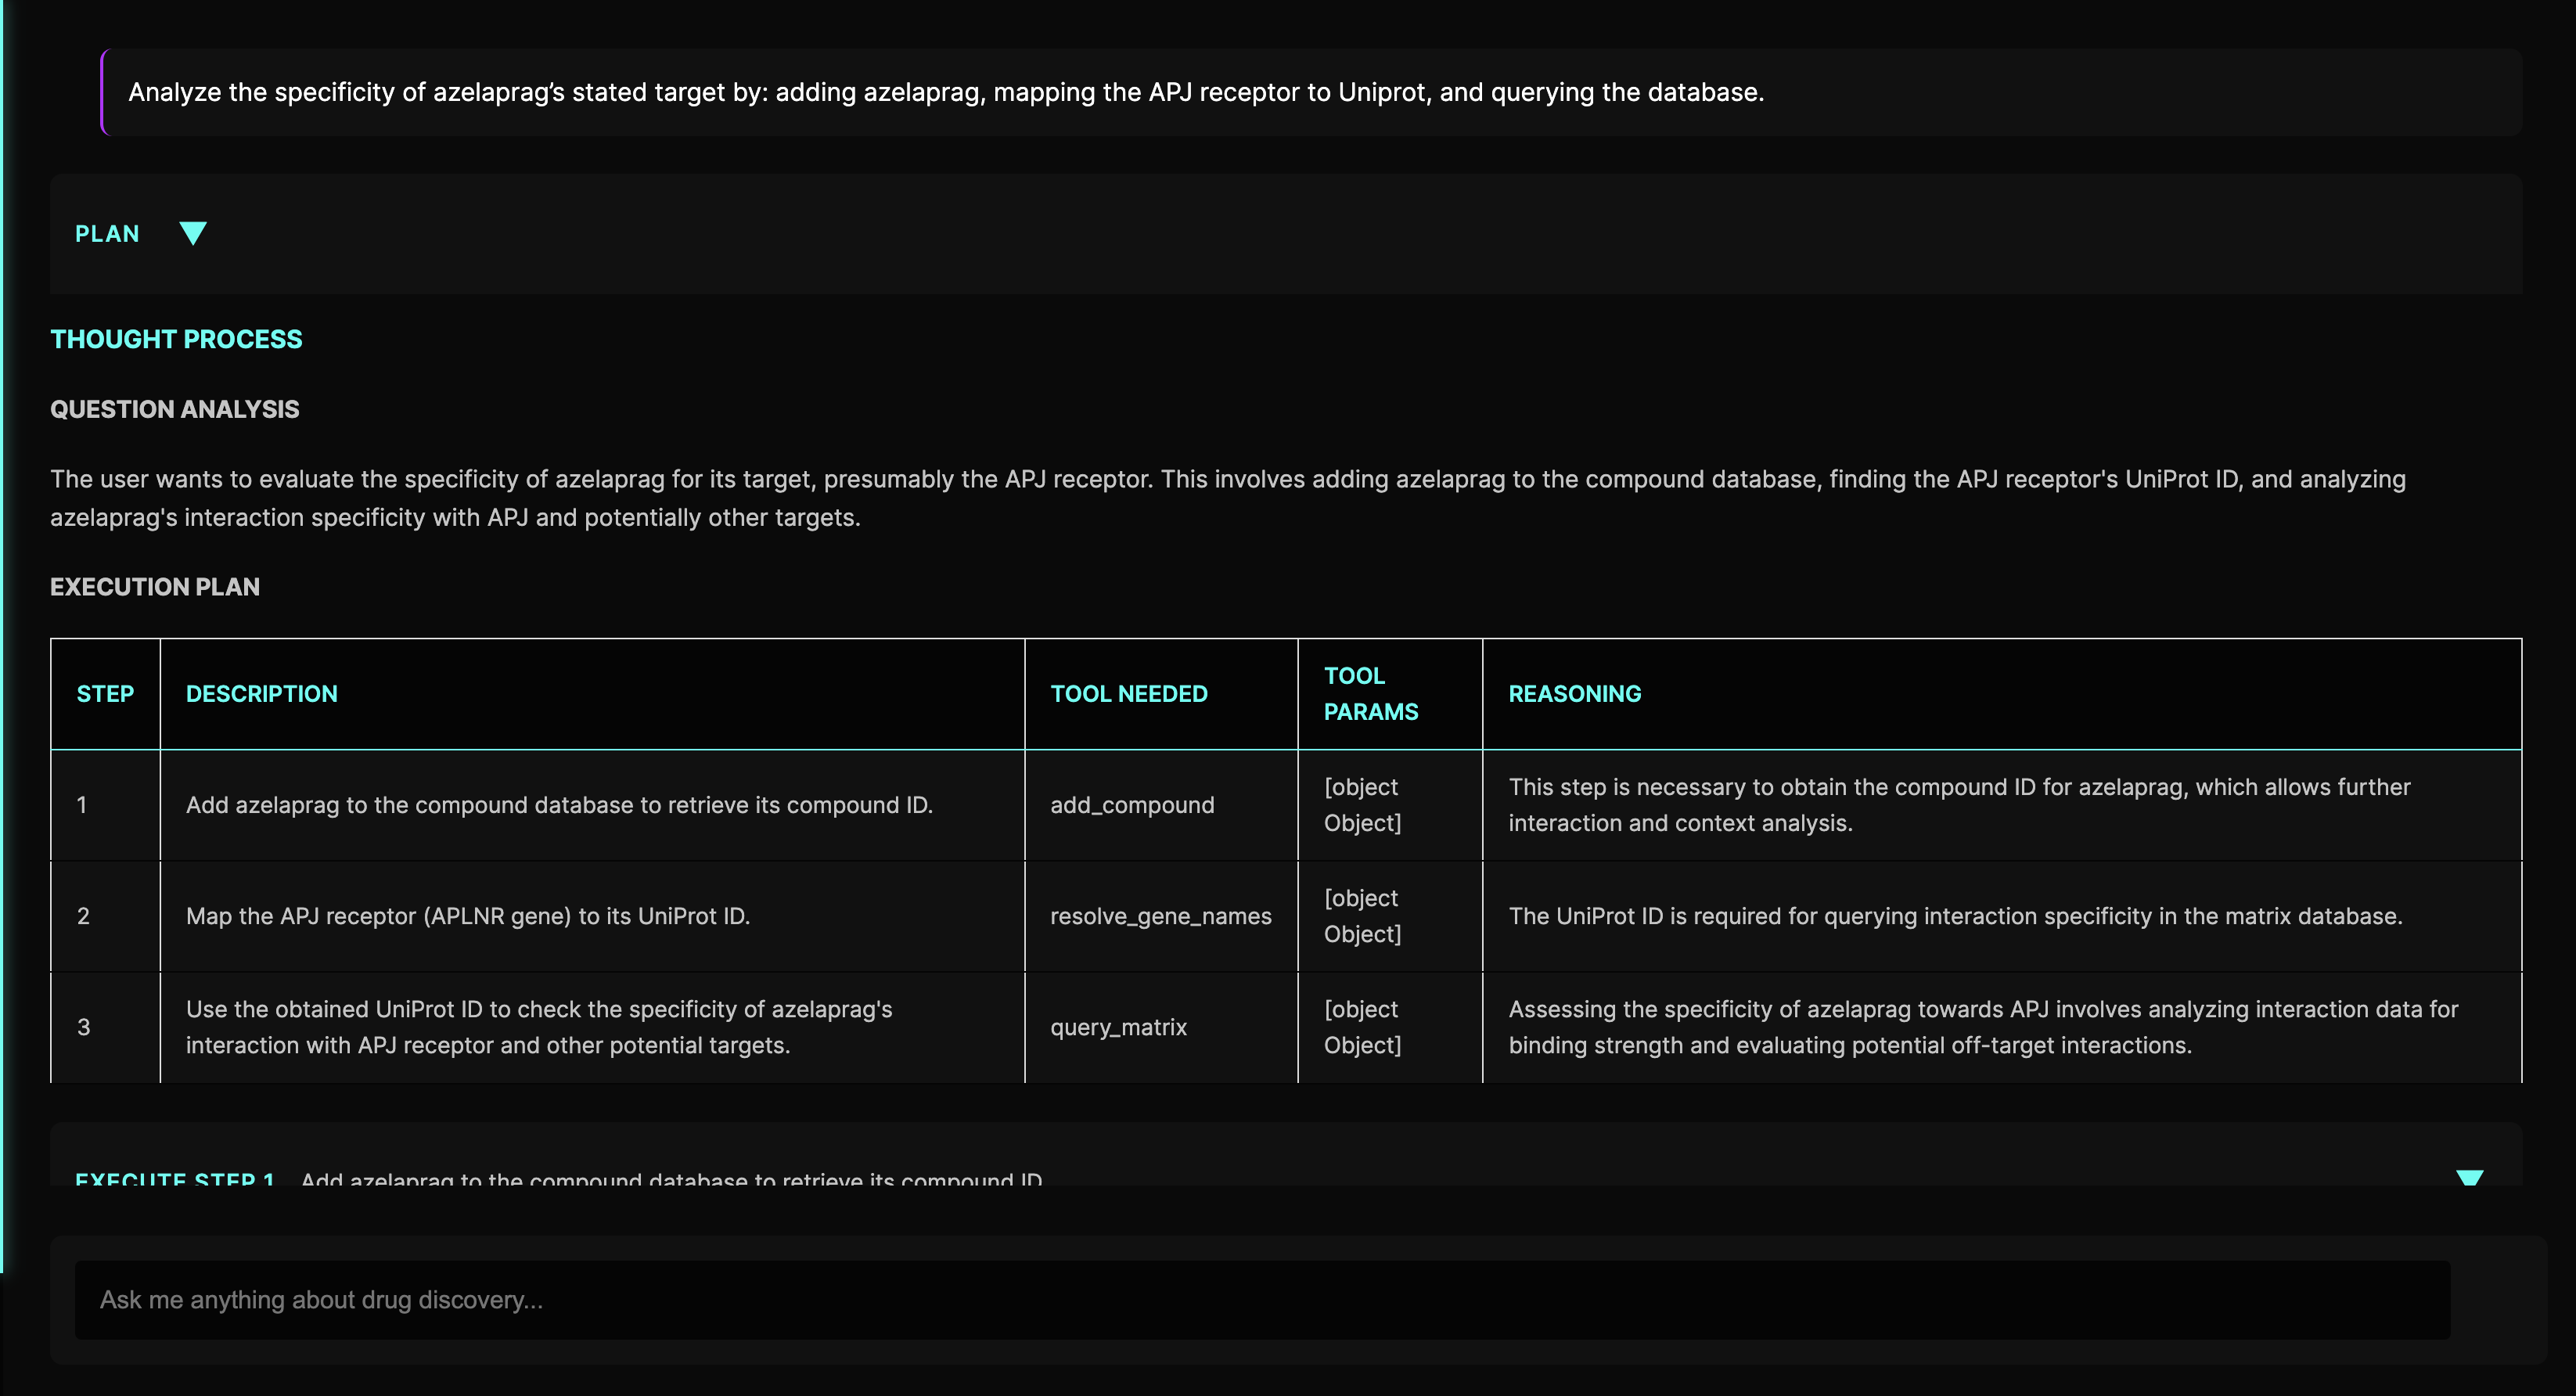Click step 1 tool params object cell
Screen dimensions: 2576x1396
[1362, 805]
